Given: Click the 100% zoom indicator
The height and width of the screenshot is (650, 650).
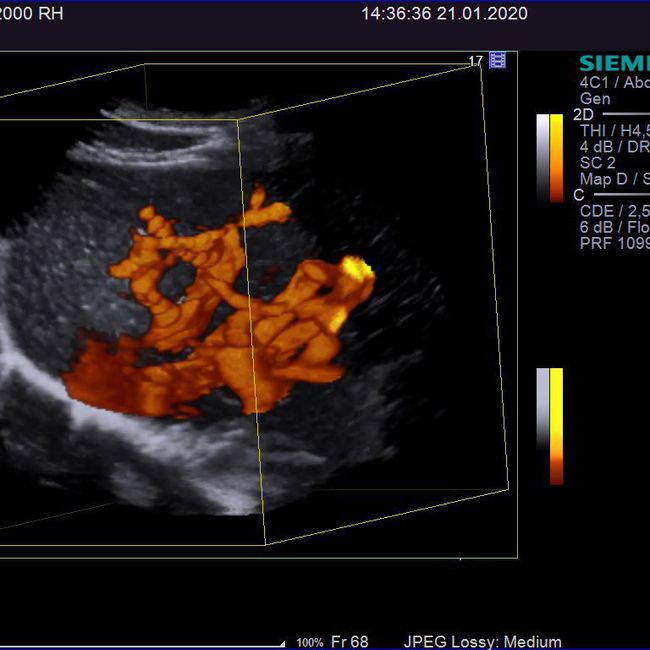Looking at the screenshot, I should click(x=309, y=642).
